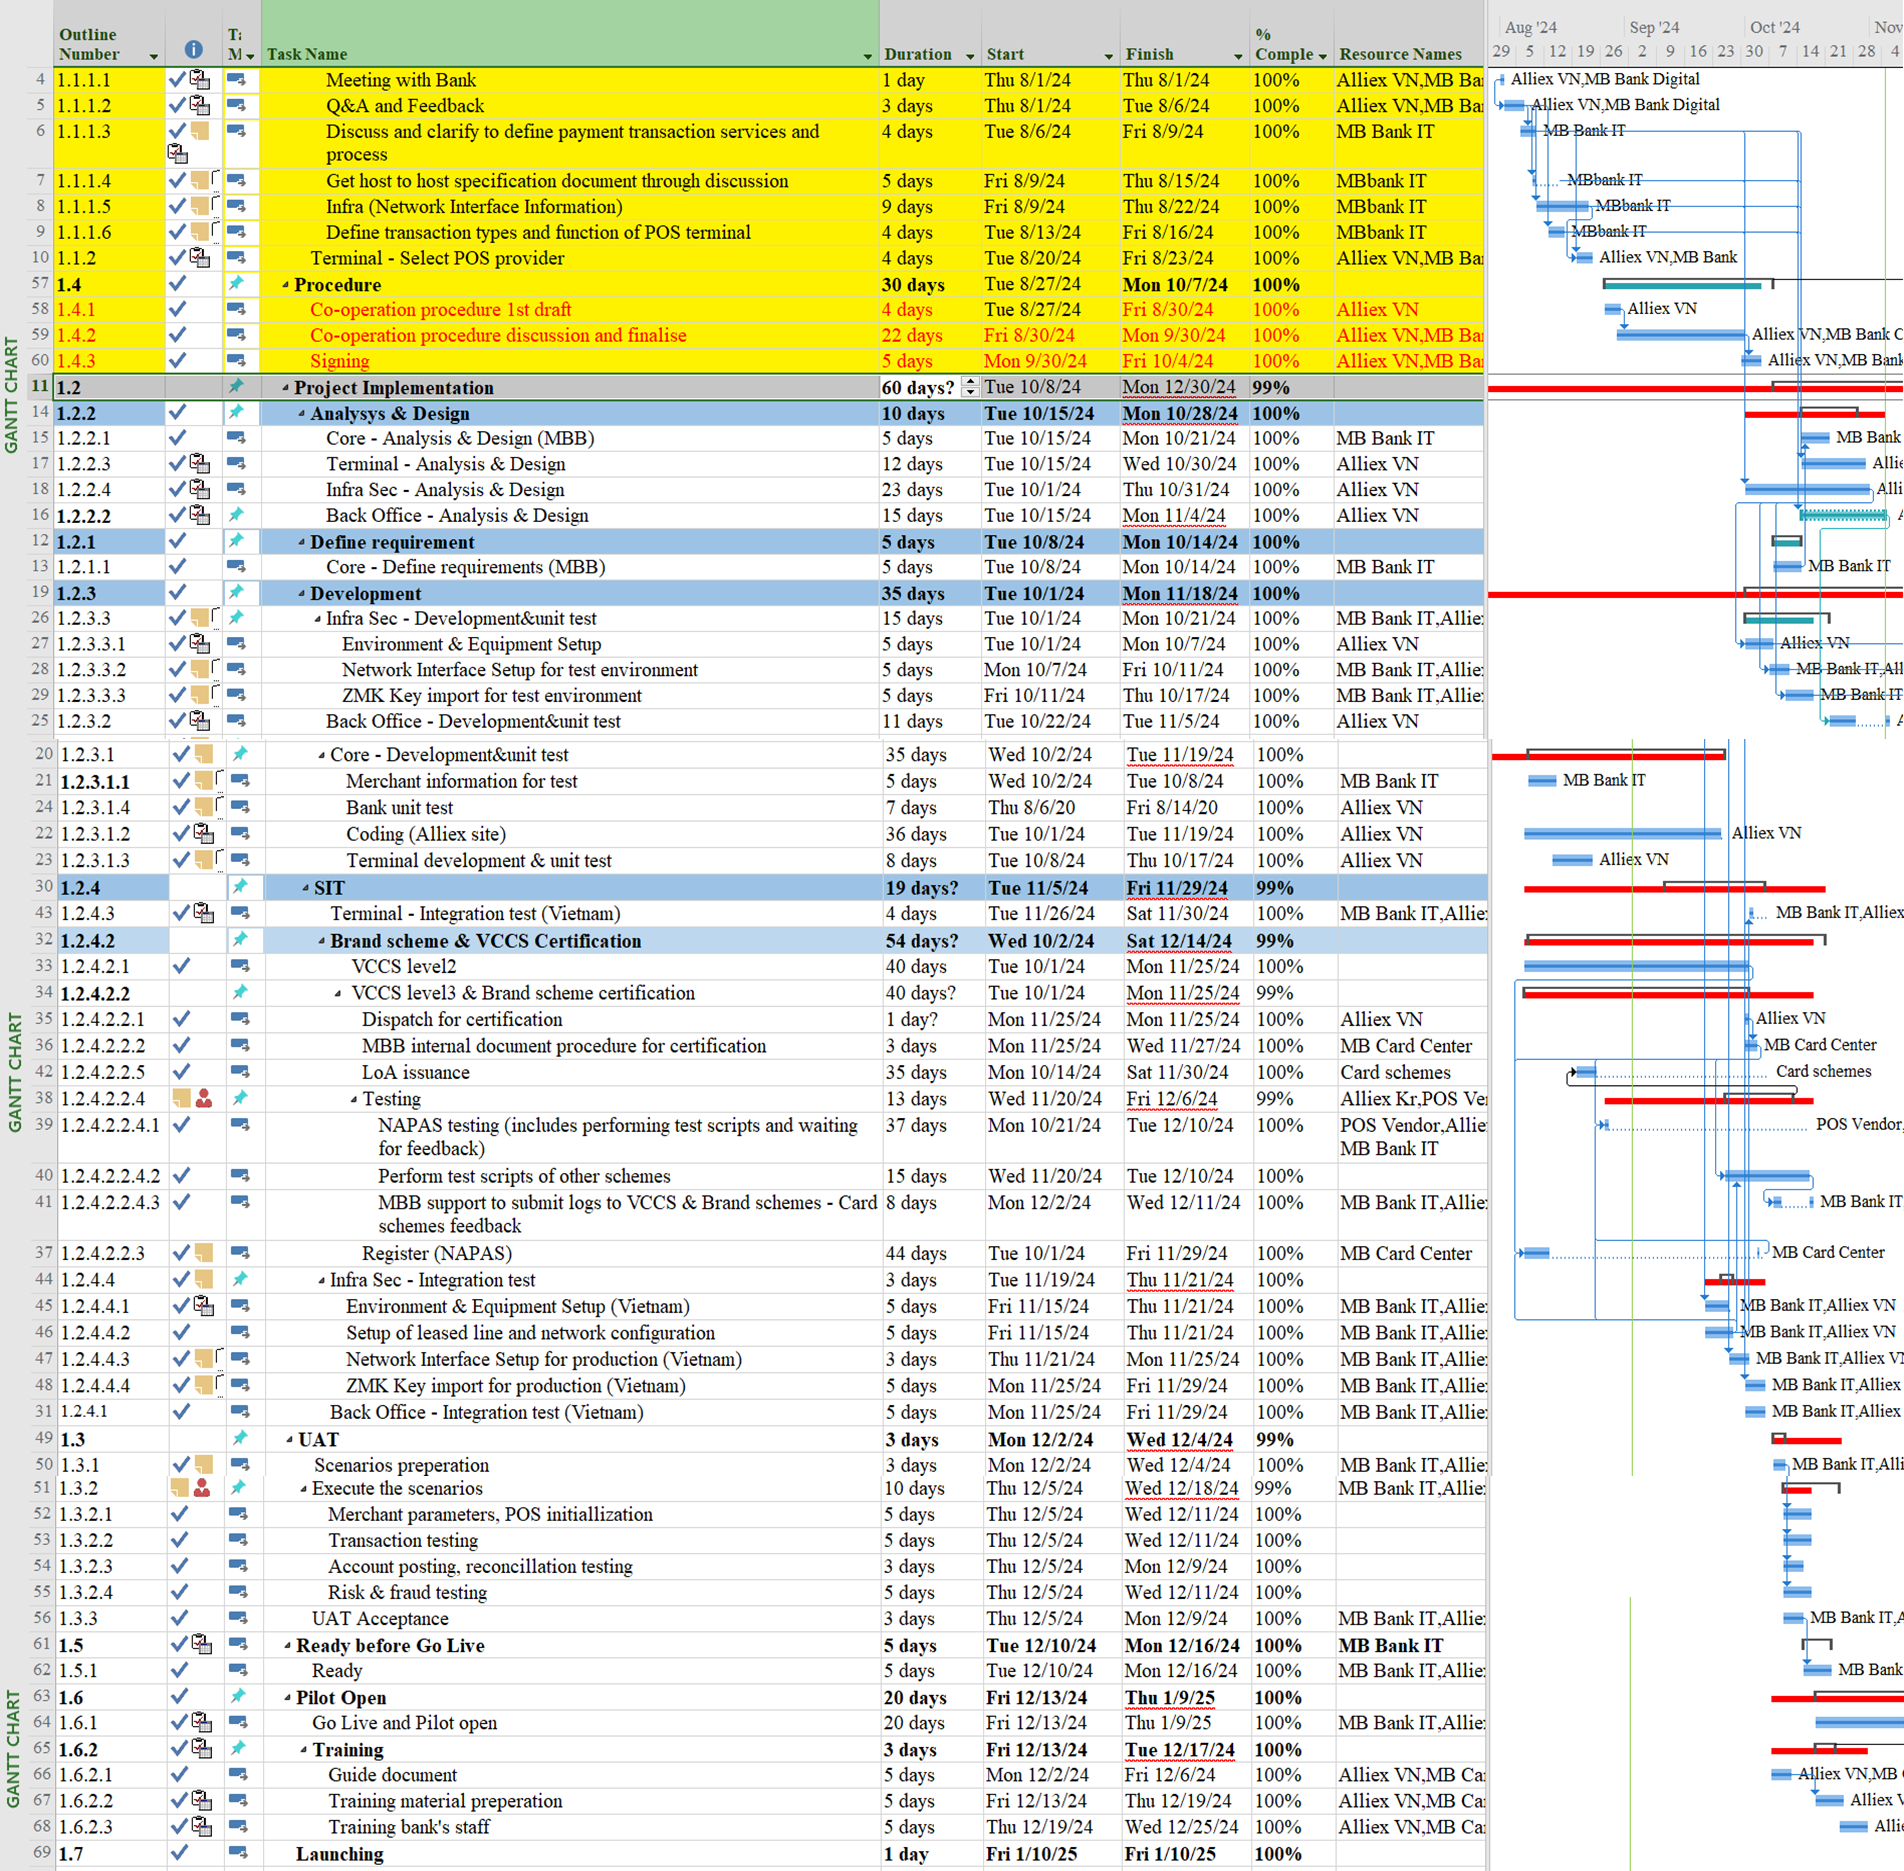Open the % Complete column filter dropdown
The image size is (1904, 1871).
click(x=1323, y=56)
